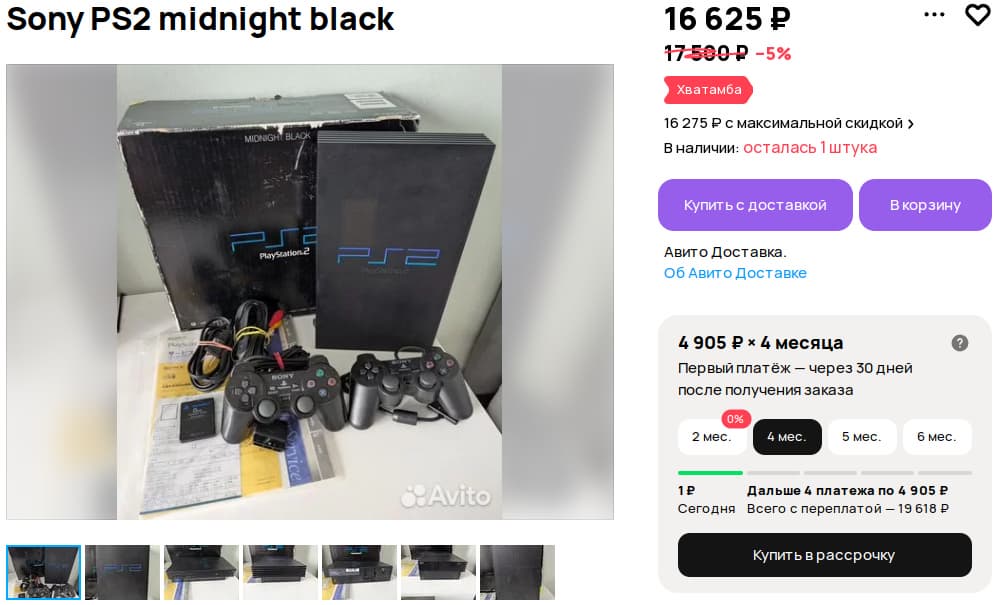Add listing to favorites with heart icon
1000x605 pixels.
coord(977,15)
